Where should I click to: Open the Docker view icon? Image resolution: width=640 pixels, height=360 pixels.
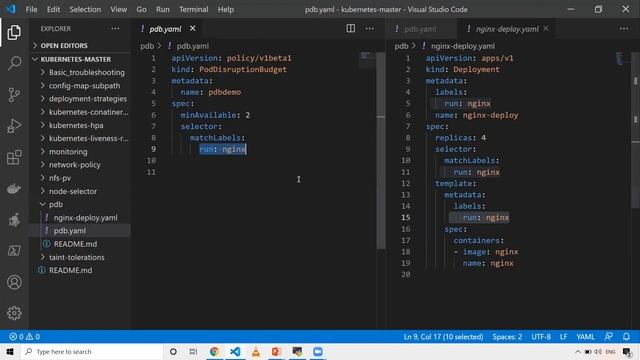[14, 189]
